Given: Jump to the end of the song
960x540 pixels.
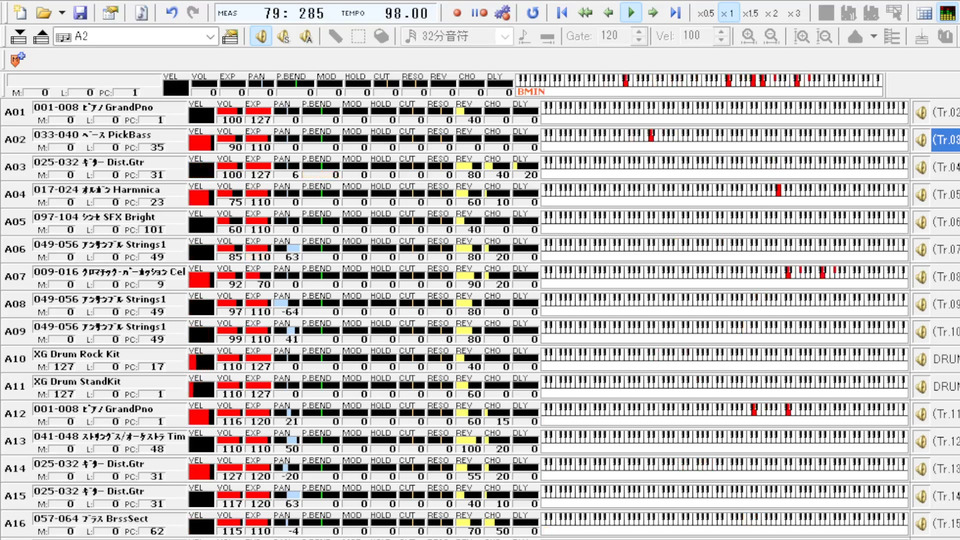Looking at the screenshot, I should point(675,13).
